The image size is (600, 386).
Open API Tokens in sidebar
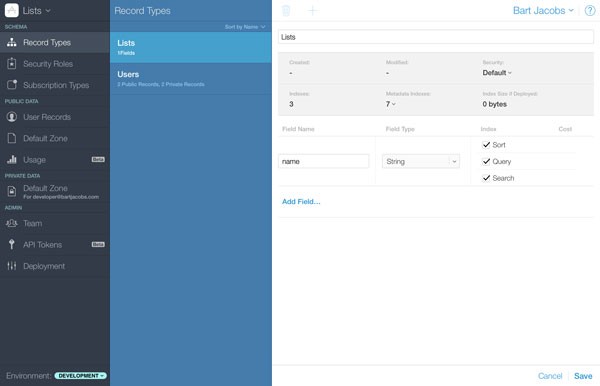tap(55, 244)
